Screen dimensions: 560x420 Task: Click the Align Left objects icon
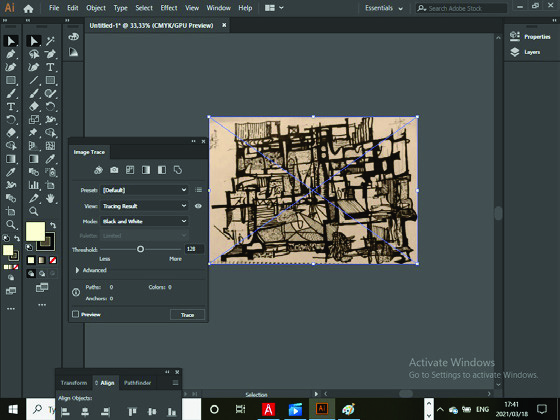tap(65, 412)
